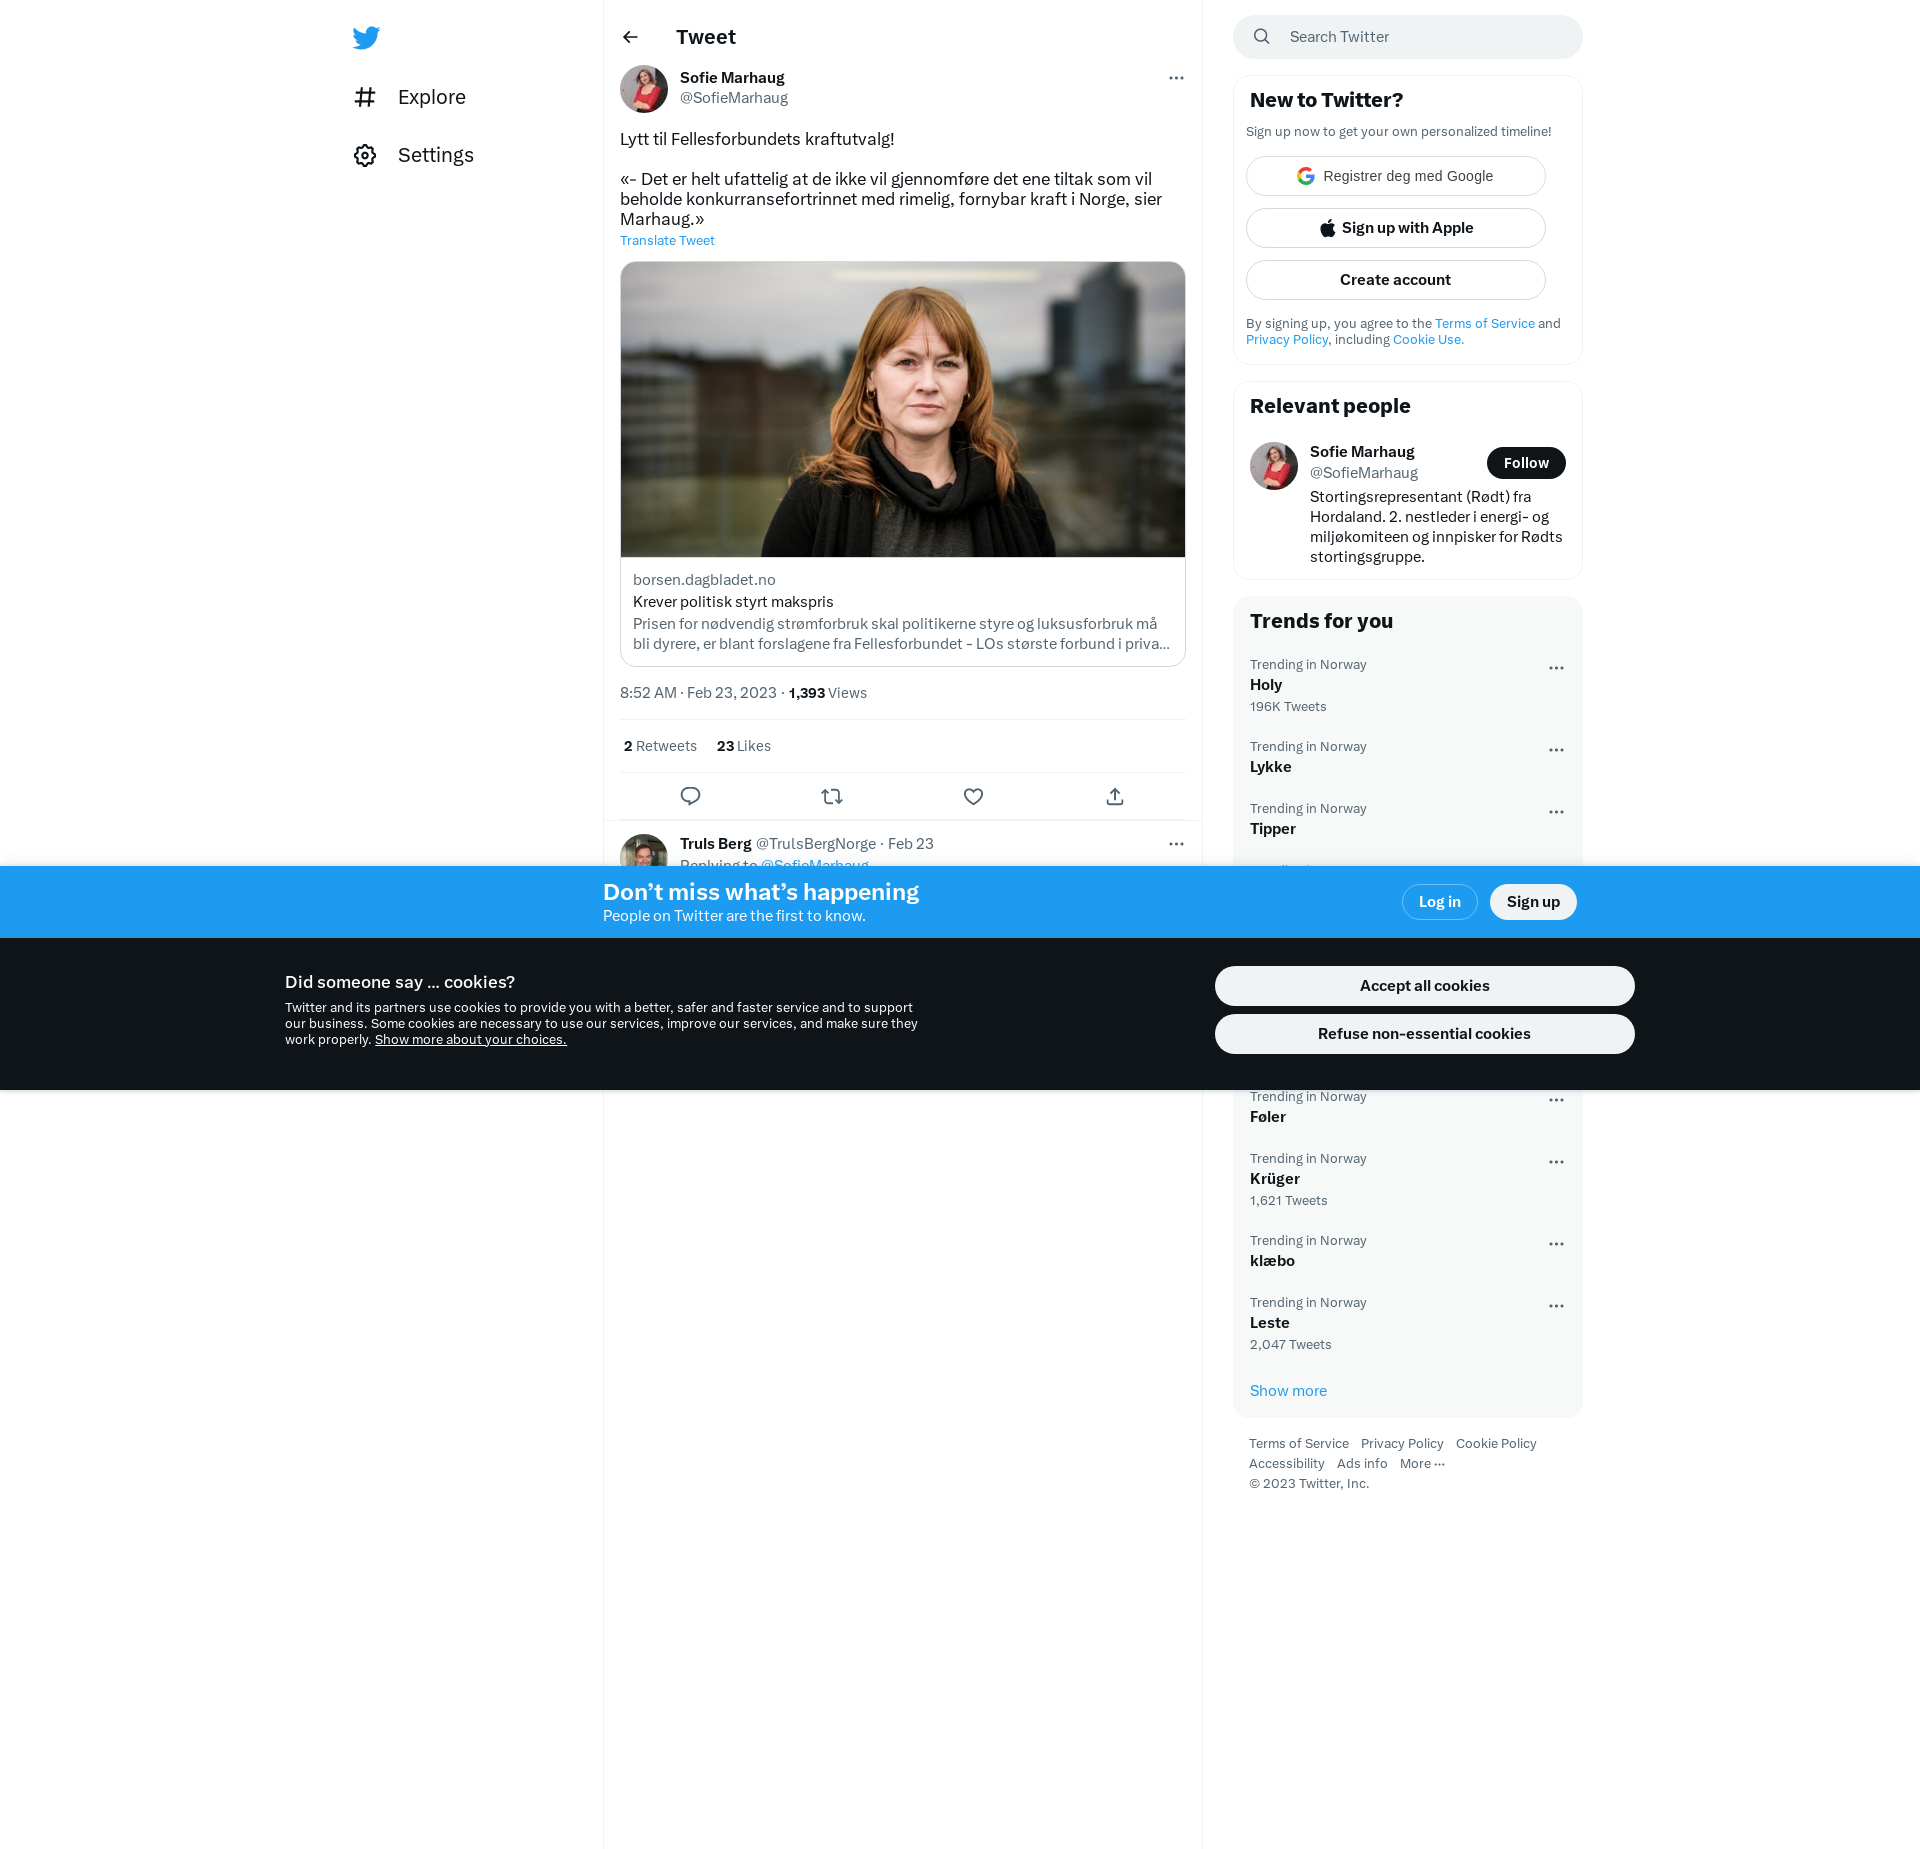1920x1849 pixels.
Task: Open Settings gear icon in sidebar
Action: coord(365,155)
